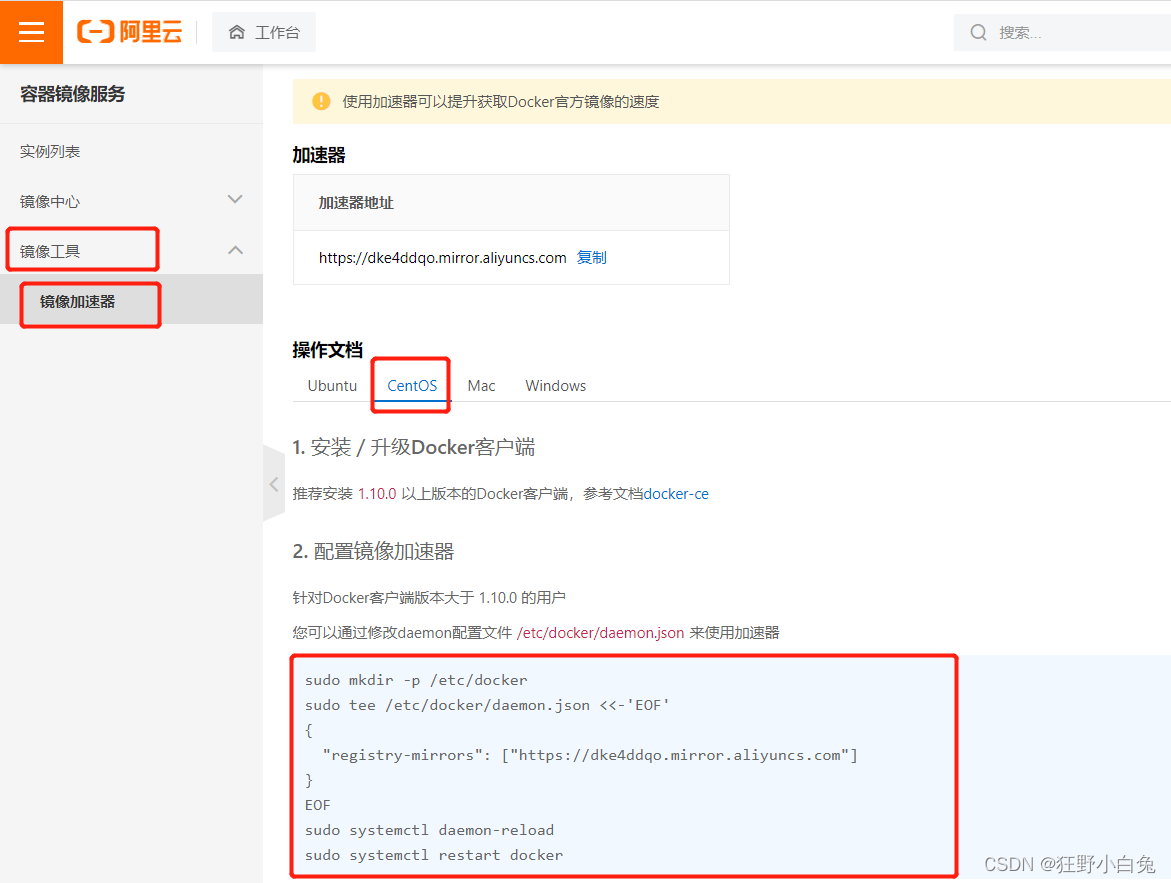The height and width of the screenshot is (883, 1171).
Task: Open the orange hamburger menu
Action: pos(31,32)
